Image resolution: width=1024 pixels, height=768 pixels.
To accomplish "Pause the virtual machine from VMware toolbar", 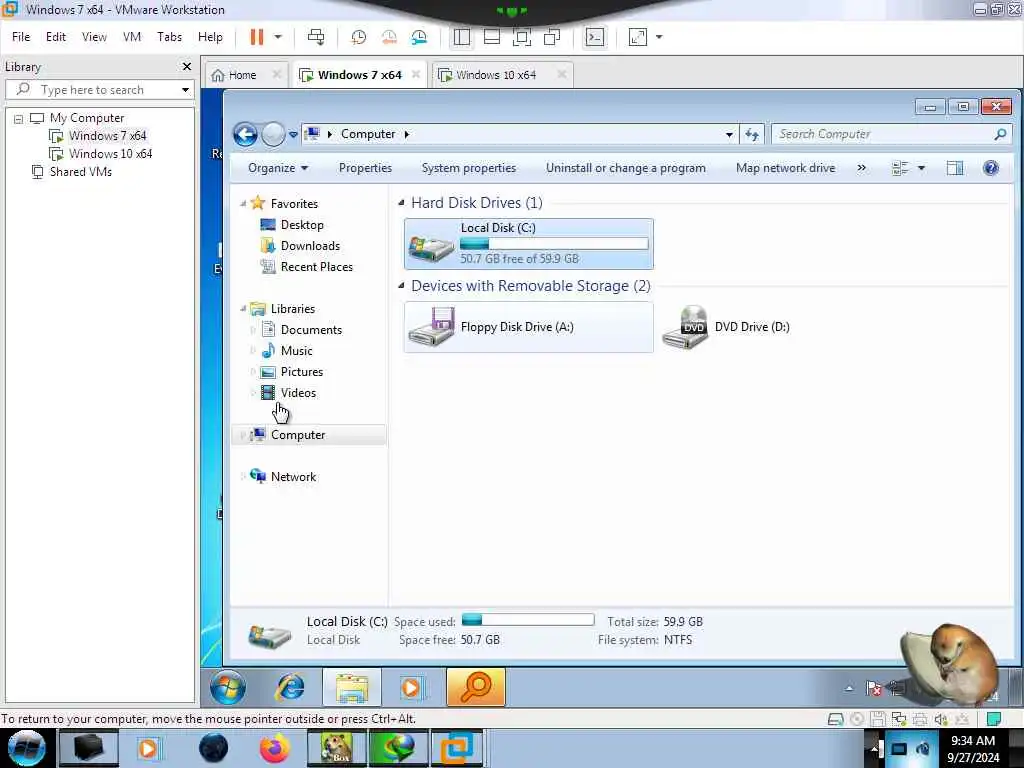I will point(257,37).
